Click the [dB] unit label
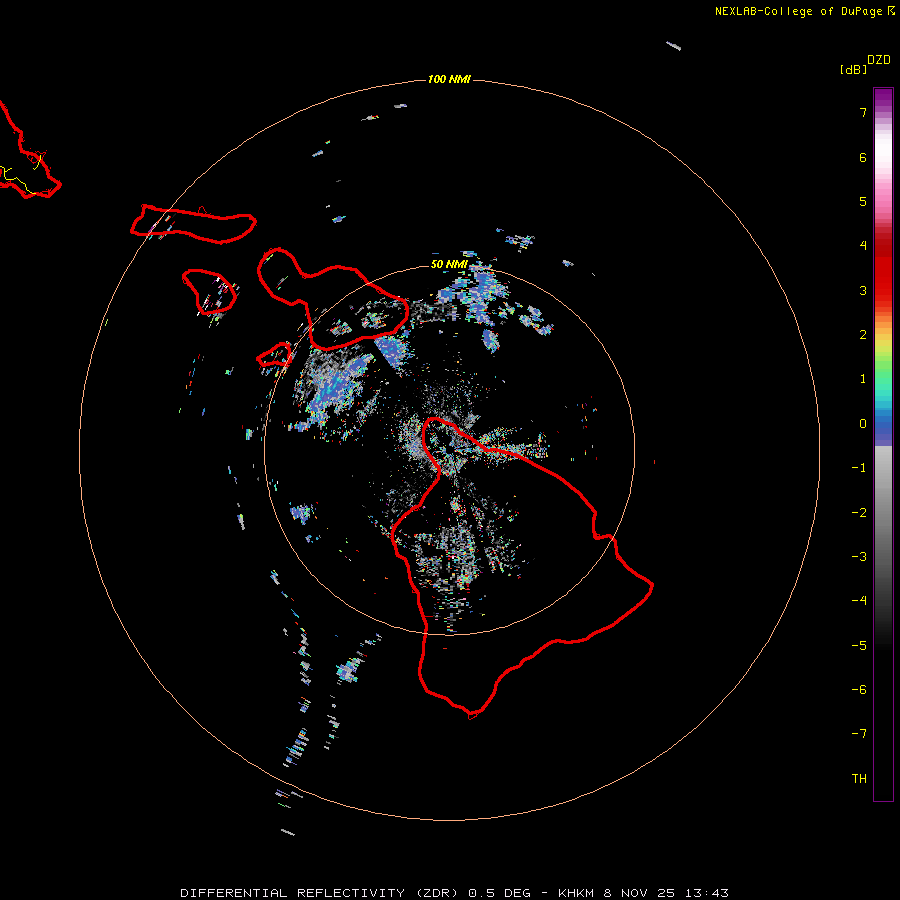This screenshot has height=900, width=900. [853, 69]
